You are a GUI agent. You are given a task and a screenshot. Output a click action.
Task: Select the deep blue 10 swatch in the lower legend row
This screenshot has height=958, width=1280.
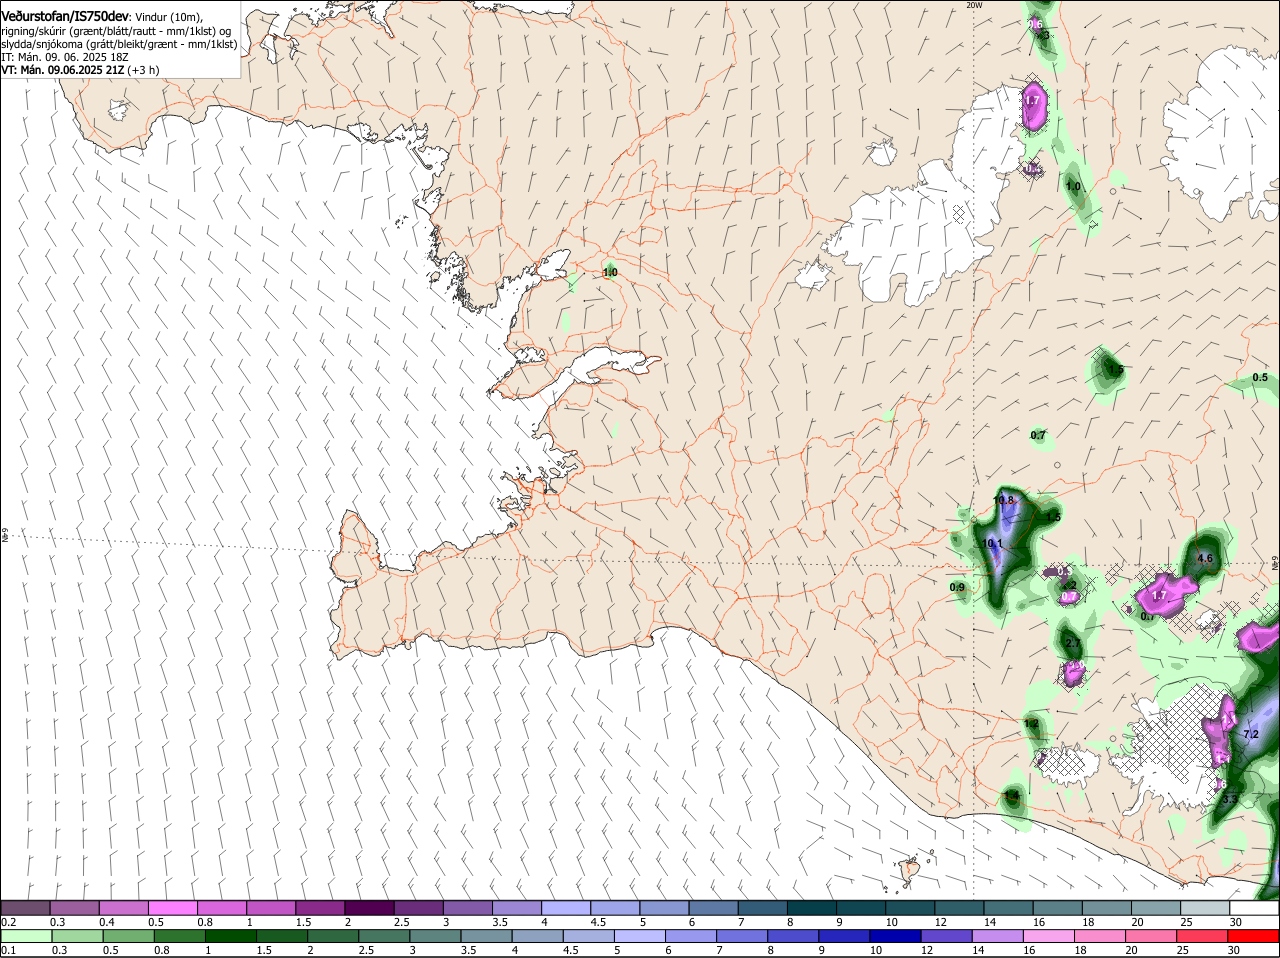[x=894, y=935]
